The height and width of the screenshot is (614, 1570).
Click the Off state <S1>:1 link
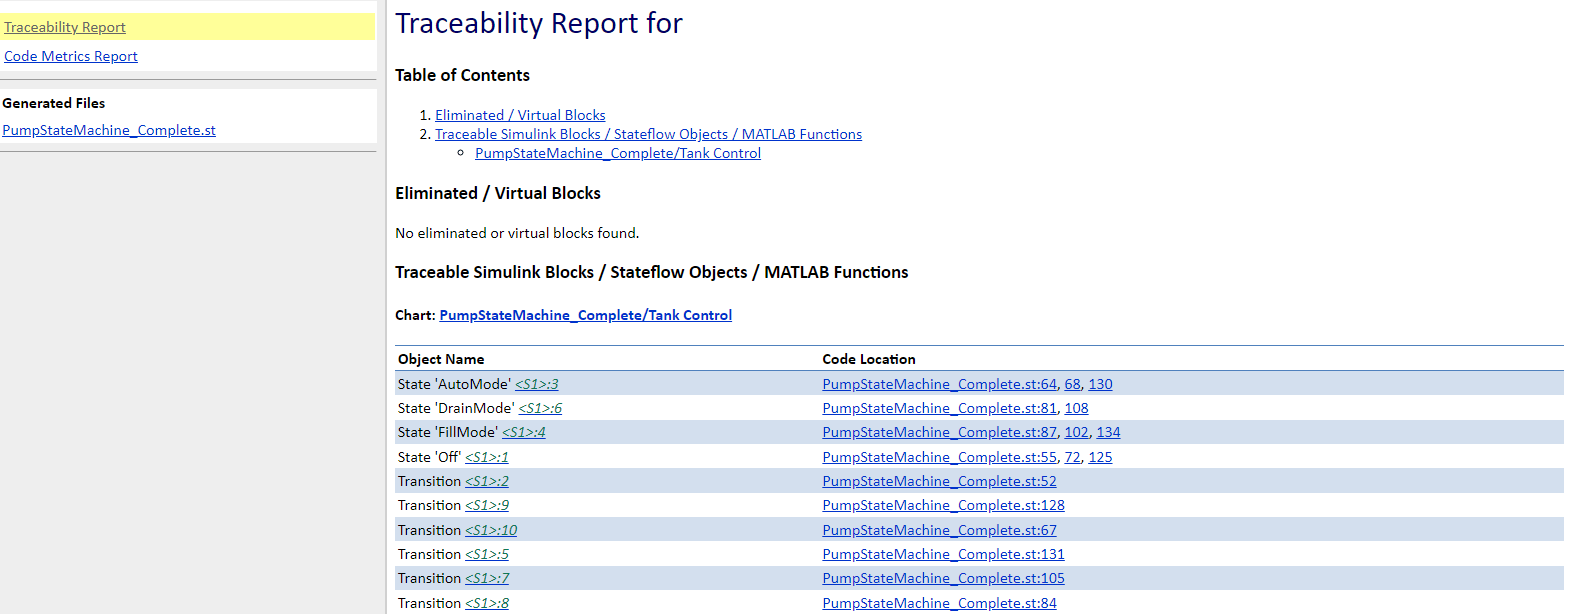click(x=487, y=457)
